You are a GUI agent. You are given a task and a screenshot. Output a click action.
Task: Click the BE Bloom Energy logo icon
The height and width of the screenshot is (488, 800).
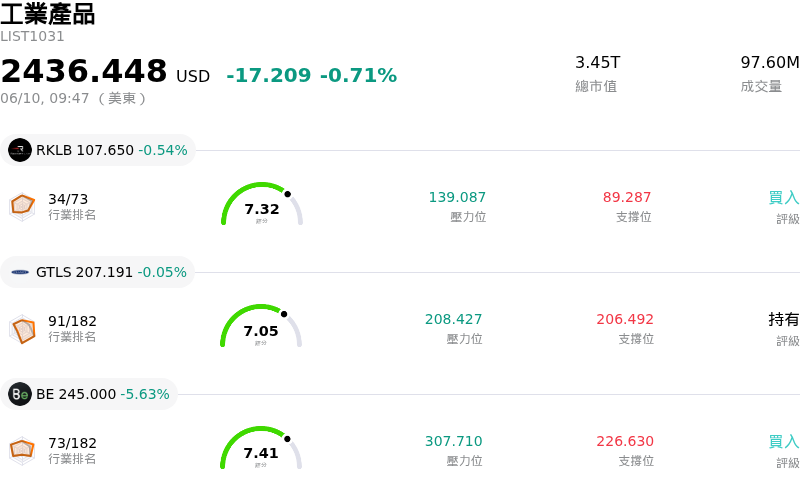click(20, 394)
